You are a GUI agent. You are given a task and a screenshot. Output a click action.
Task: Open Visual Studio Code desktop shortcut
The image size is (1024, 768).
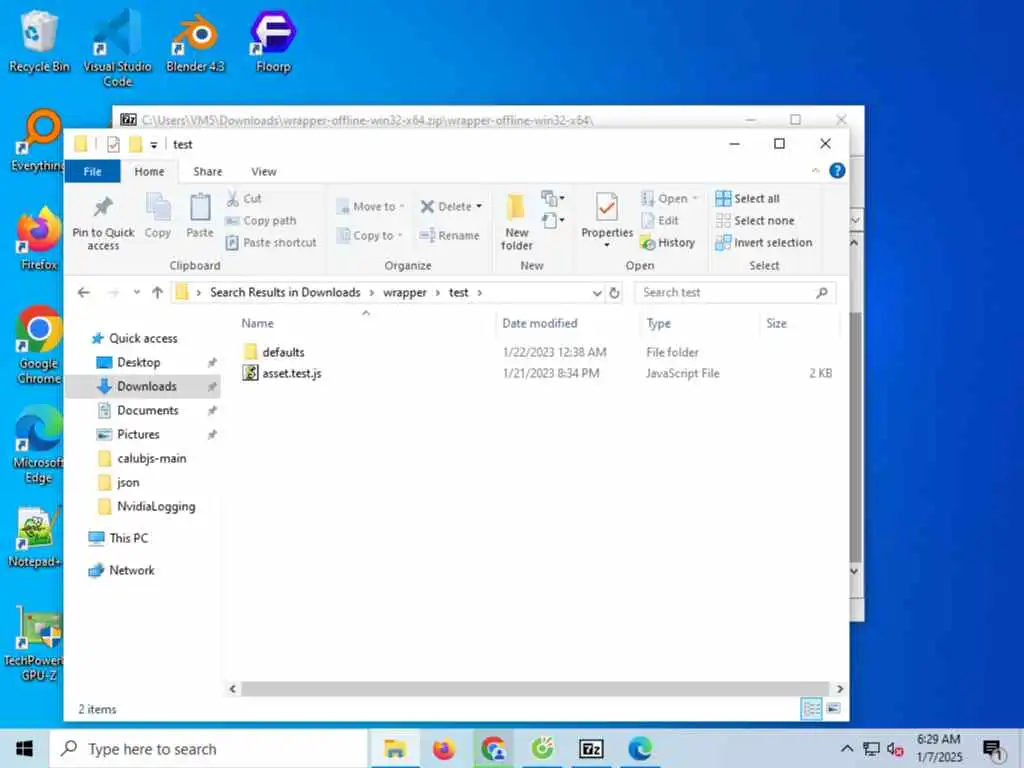[117, 49]
